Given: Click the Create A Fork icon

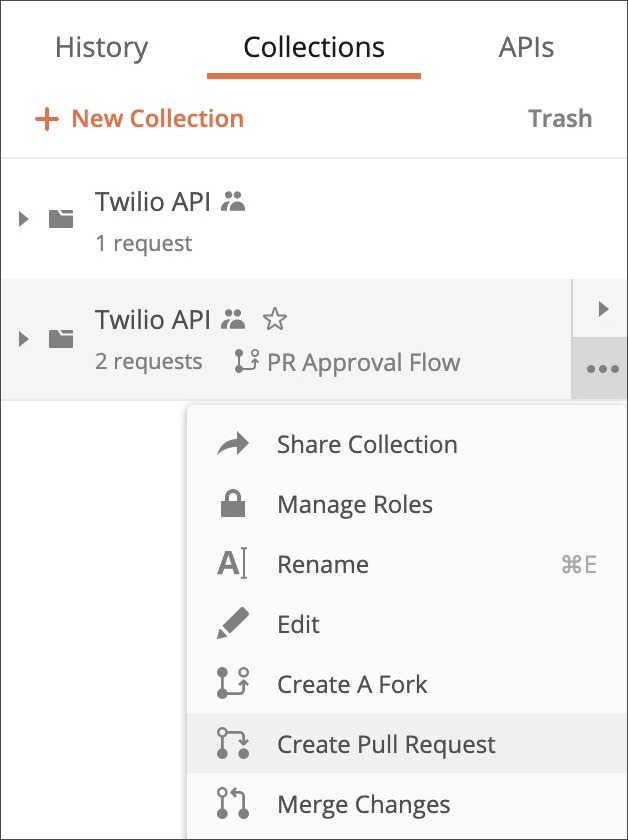Looking at the screenshot, I should click(x=233, y=682).
